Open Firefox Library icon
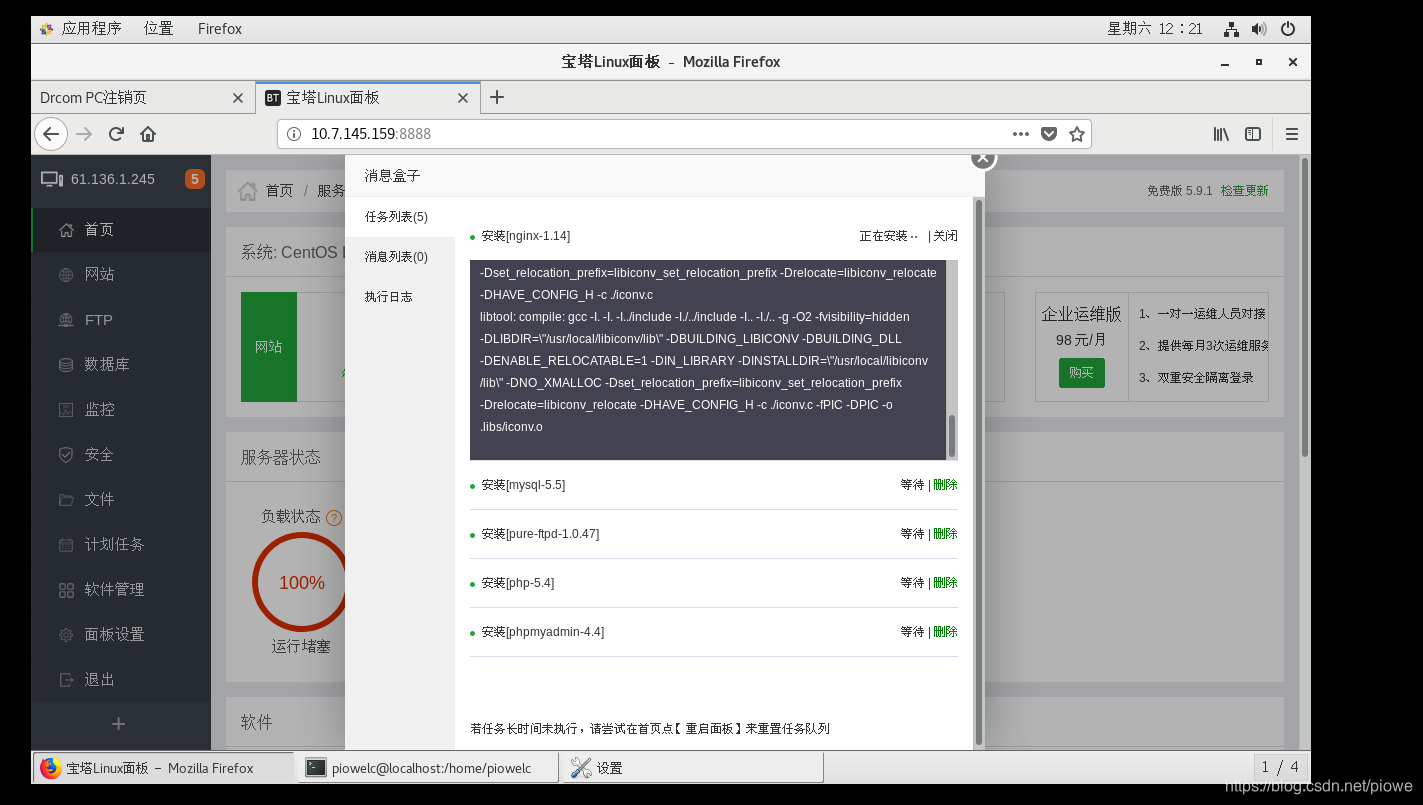The height and width of the screenshot is (805, 1423). coord(1221,134)
